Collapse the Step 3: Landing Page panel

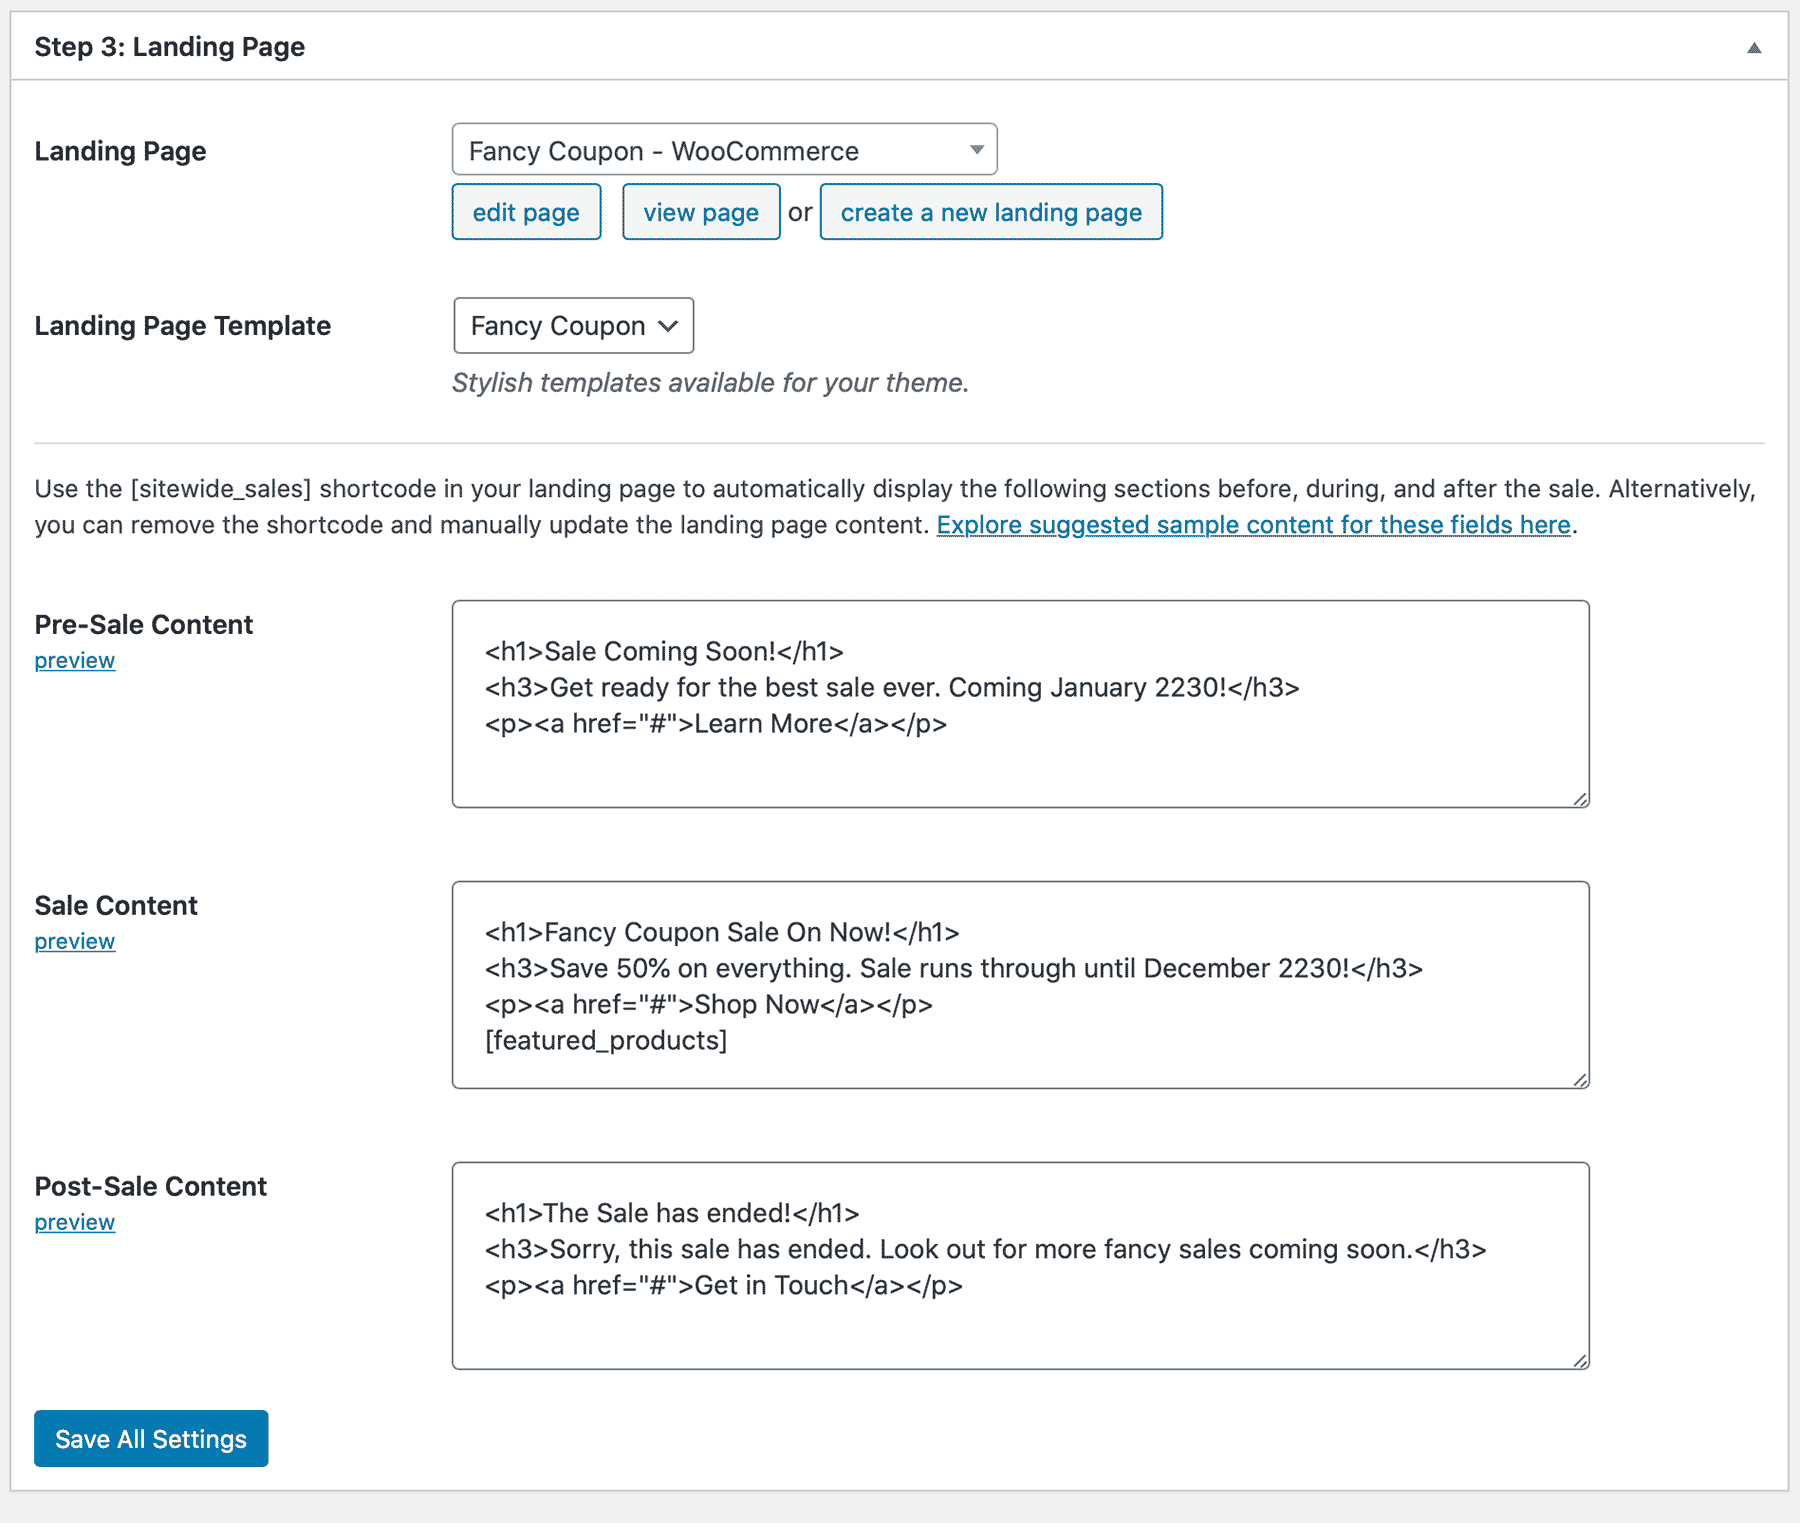[x=1754, y=47]
